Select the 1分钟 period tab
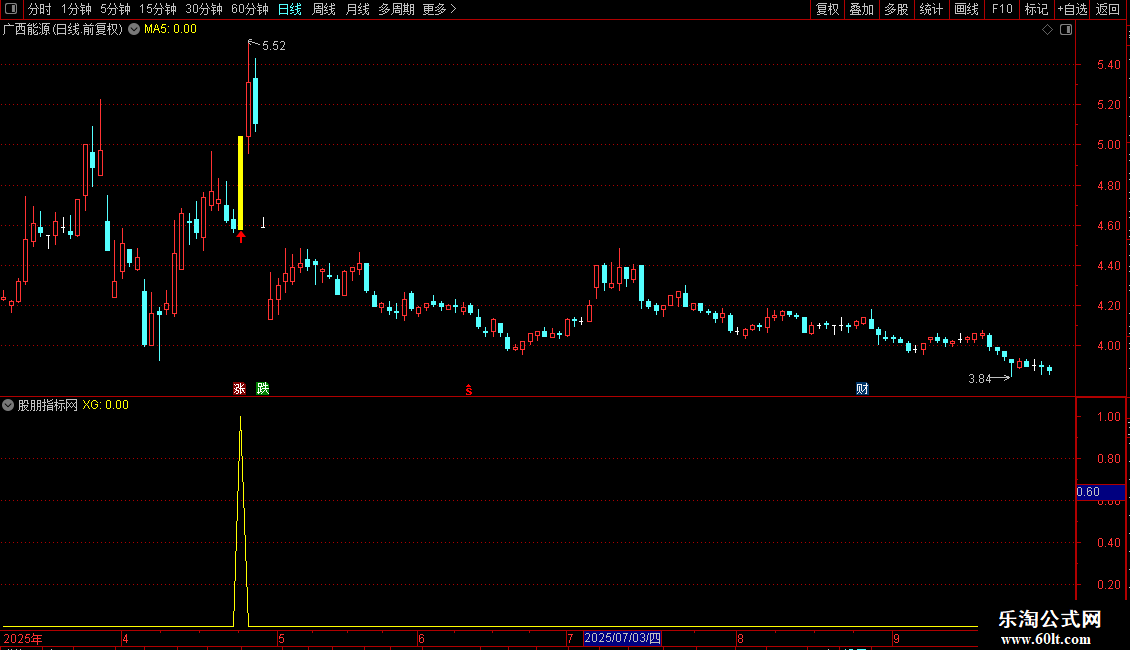The image size is (1130, 650). 76,9
